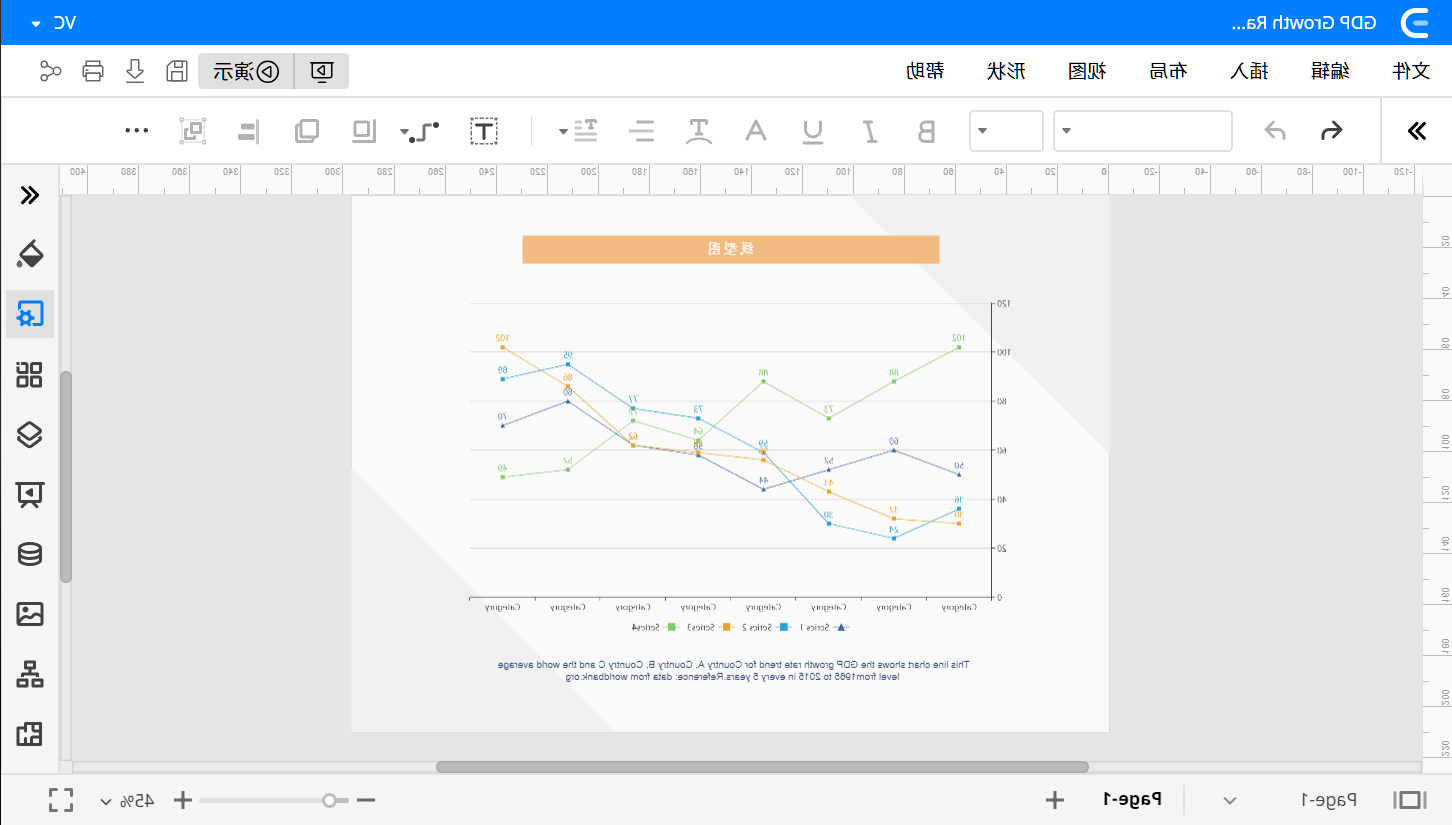This screenshot has height=825, width=1452.
Task: Open the database sidebar panel
Action: point(30,554)
